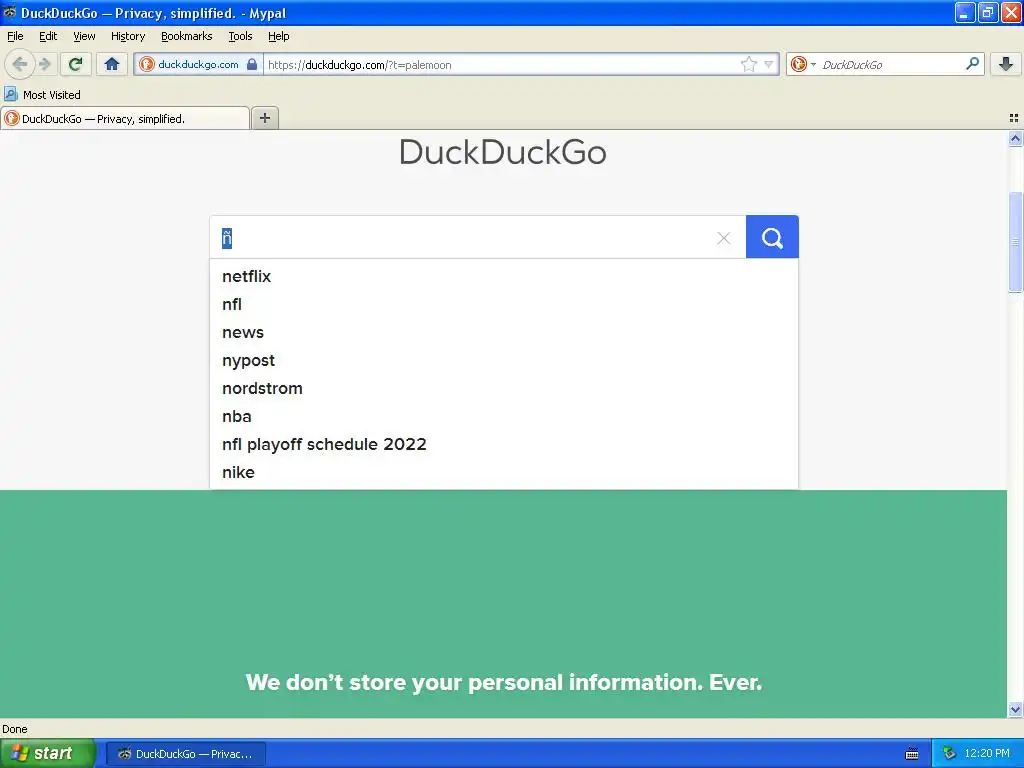Open the Most Visited bookmarks folder
The width and height of the screenshot is (1024, 768).
click(42, 95)
